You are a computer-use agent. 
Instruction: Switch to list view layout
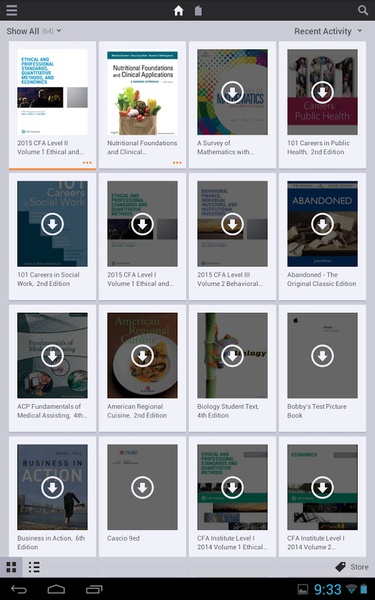[34, 567]
